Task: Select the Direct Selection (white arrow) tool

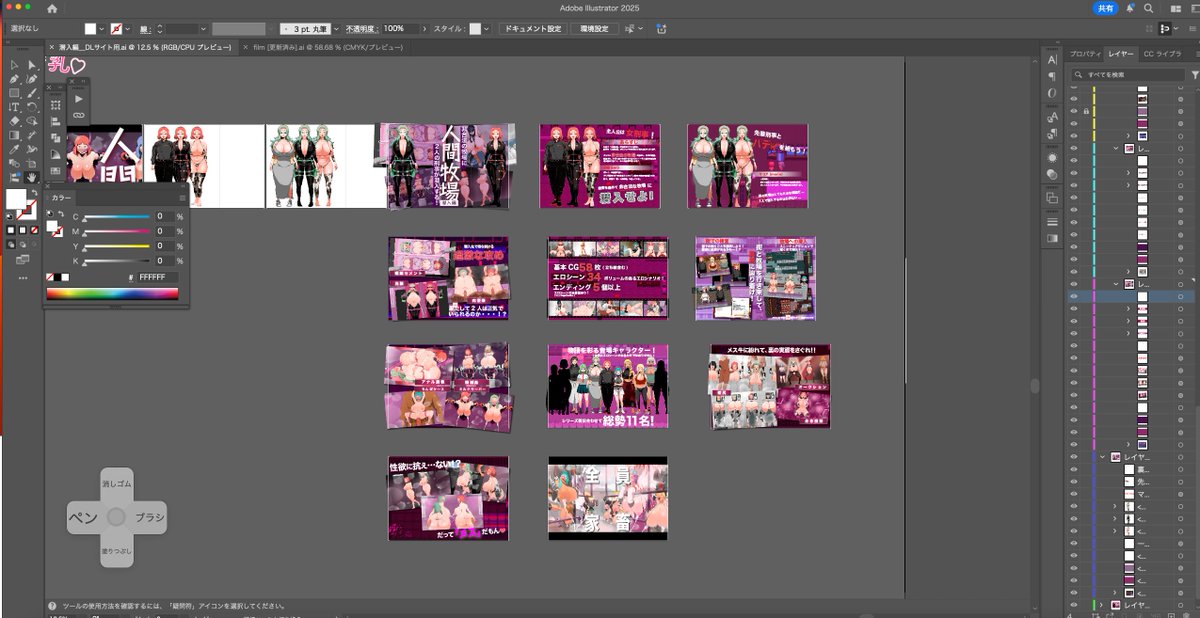Action: point(32,65)
